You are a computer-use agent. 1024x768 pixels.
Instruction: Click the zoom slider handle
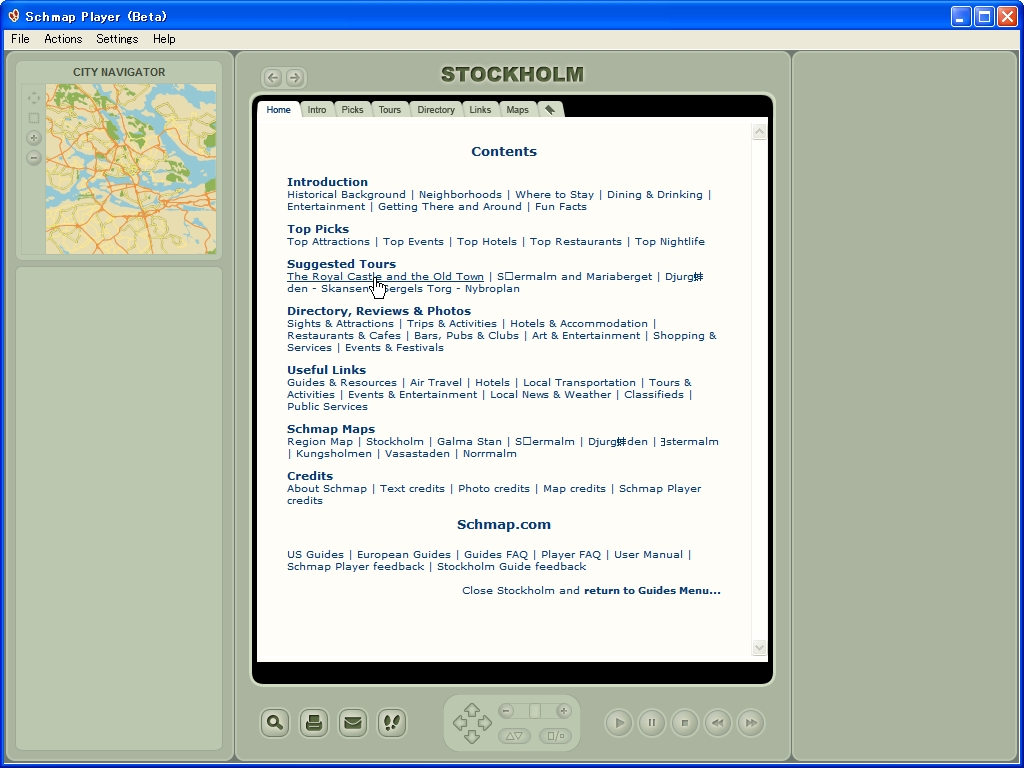(535, 711)
